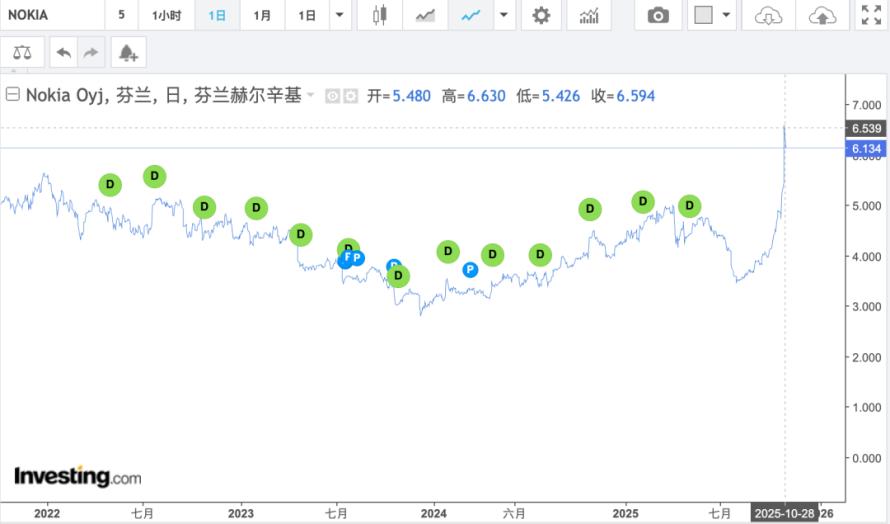Select the area chart style icon

pyautogui.click(x=426, y=15)
